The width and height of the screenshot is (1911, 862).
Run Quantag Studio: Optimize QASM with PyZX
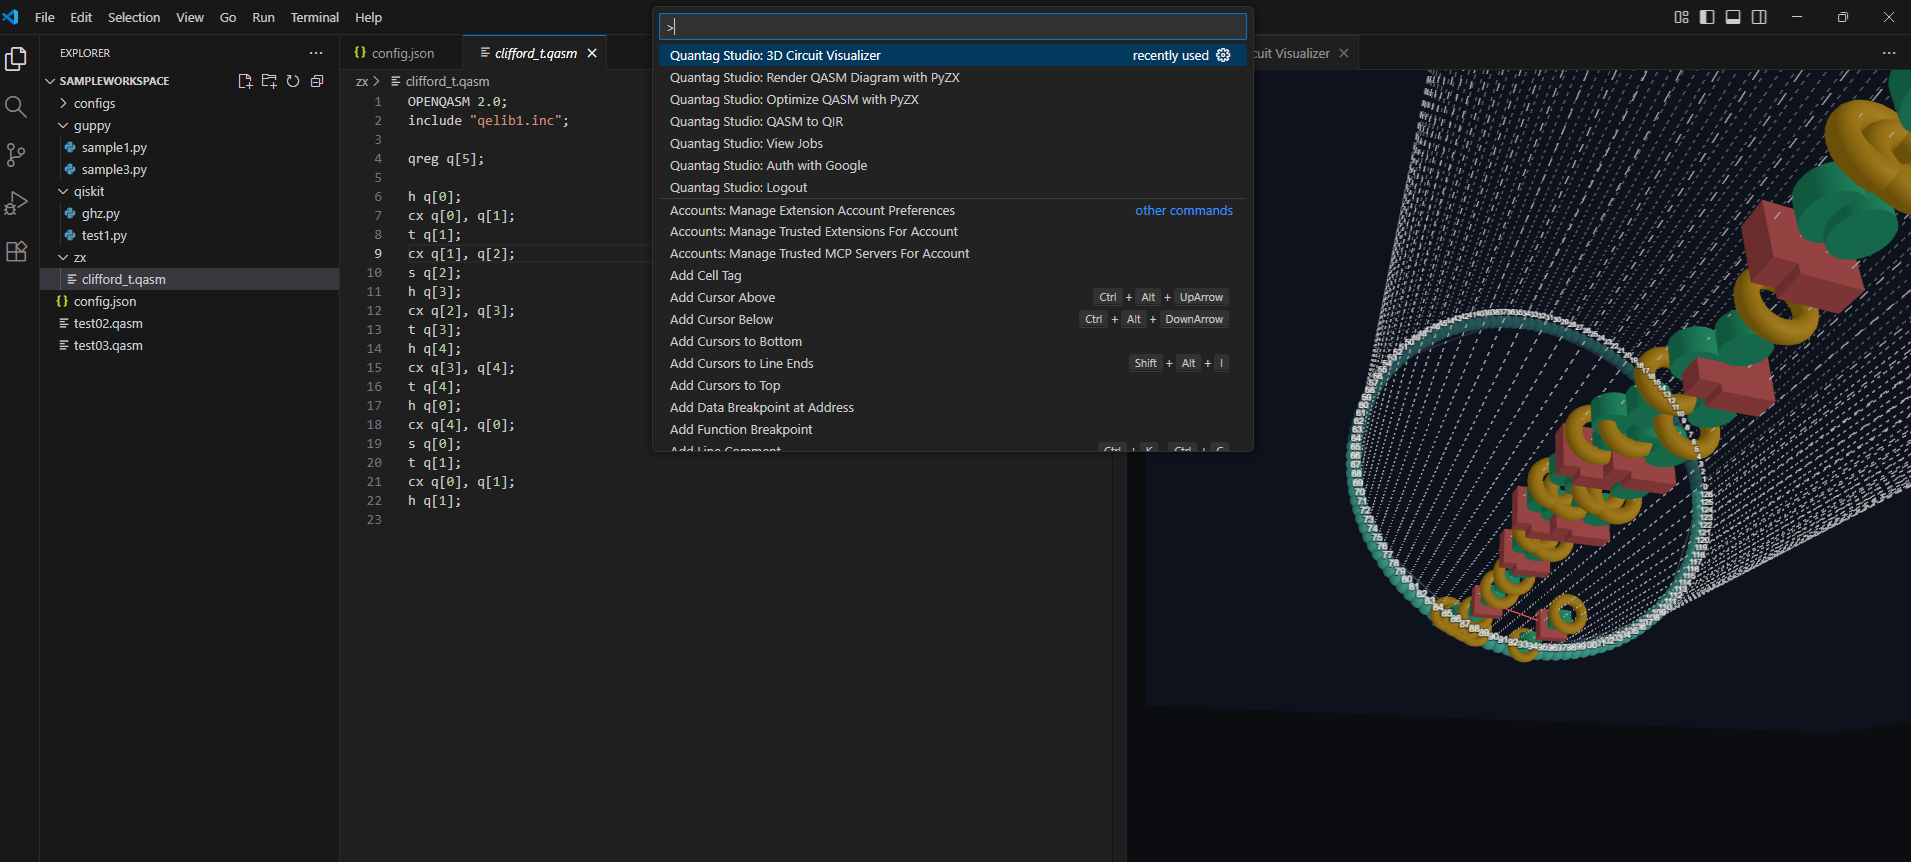pos(794,99)
